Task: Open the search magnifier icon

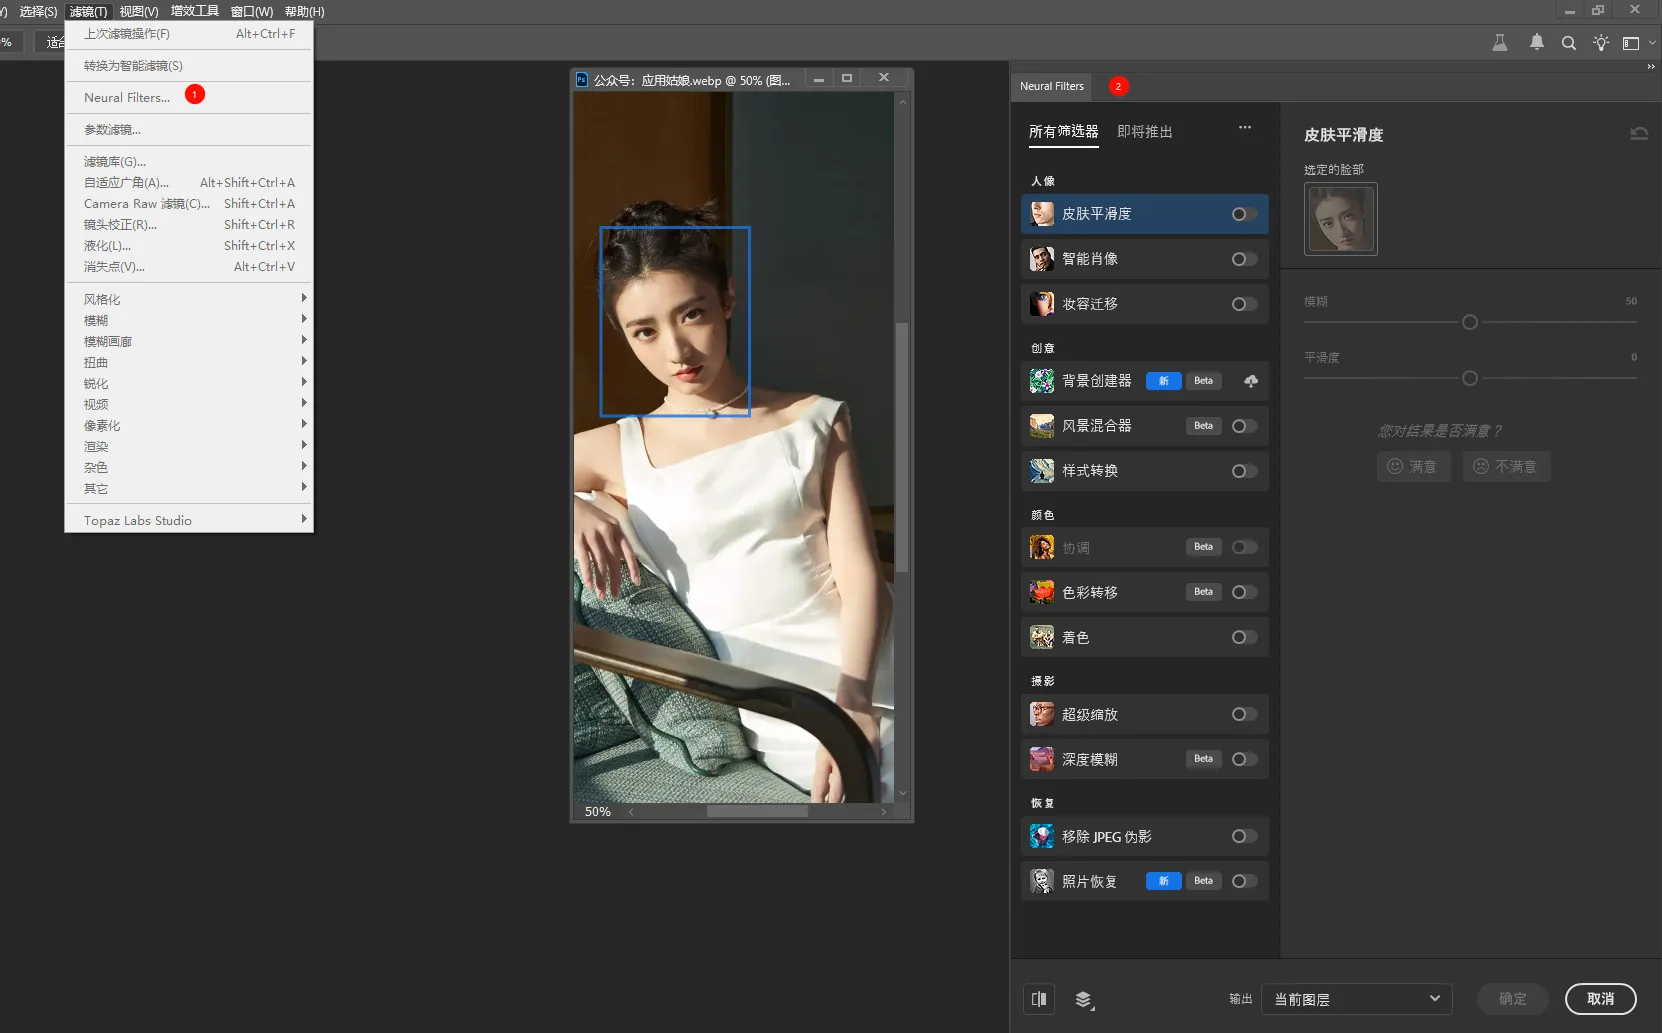Action: coord(1568,43)
